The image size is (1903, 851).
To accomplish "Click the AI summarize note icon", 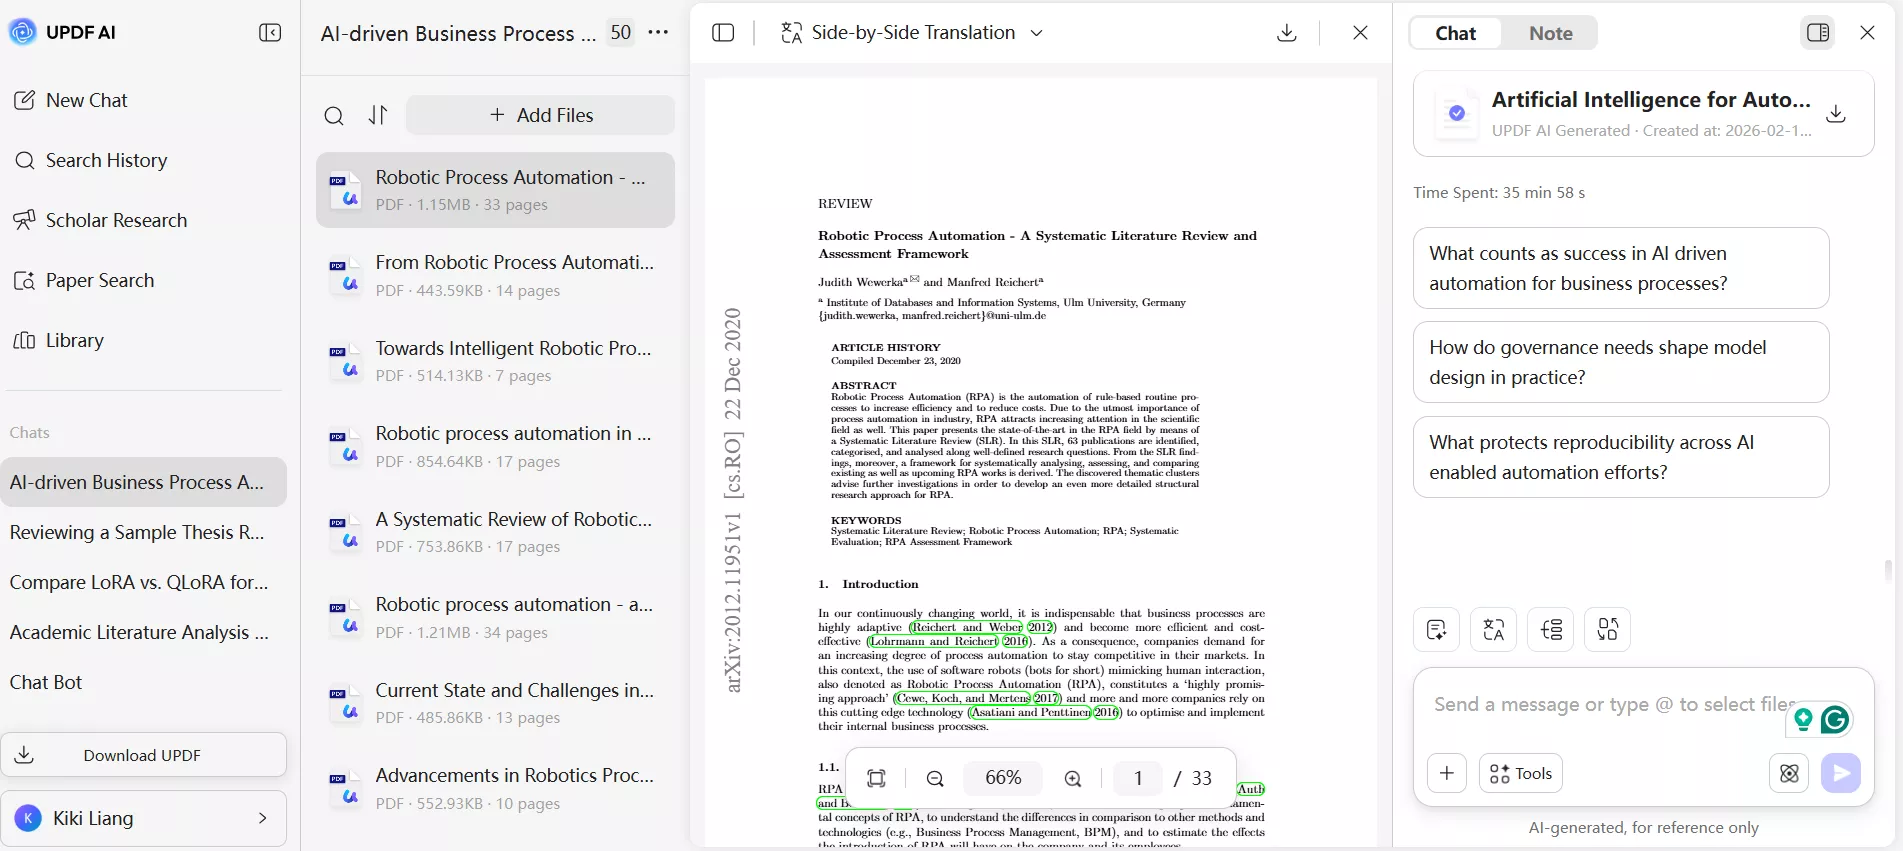I will click(x=1437, y=630).
